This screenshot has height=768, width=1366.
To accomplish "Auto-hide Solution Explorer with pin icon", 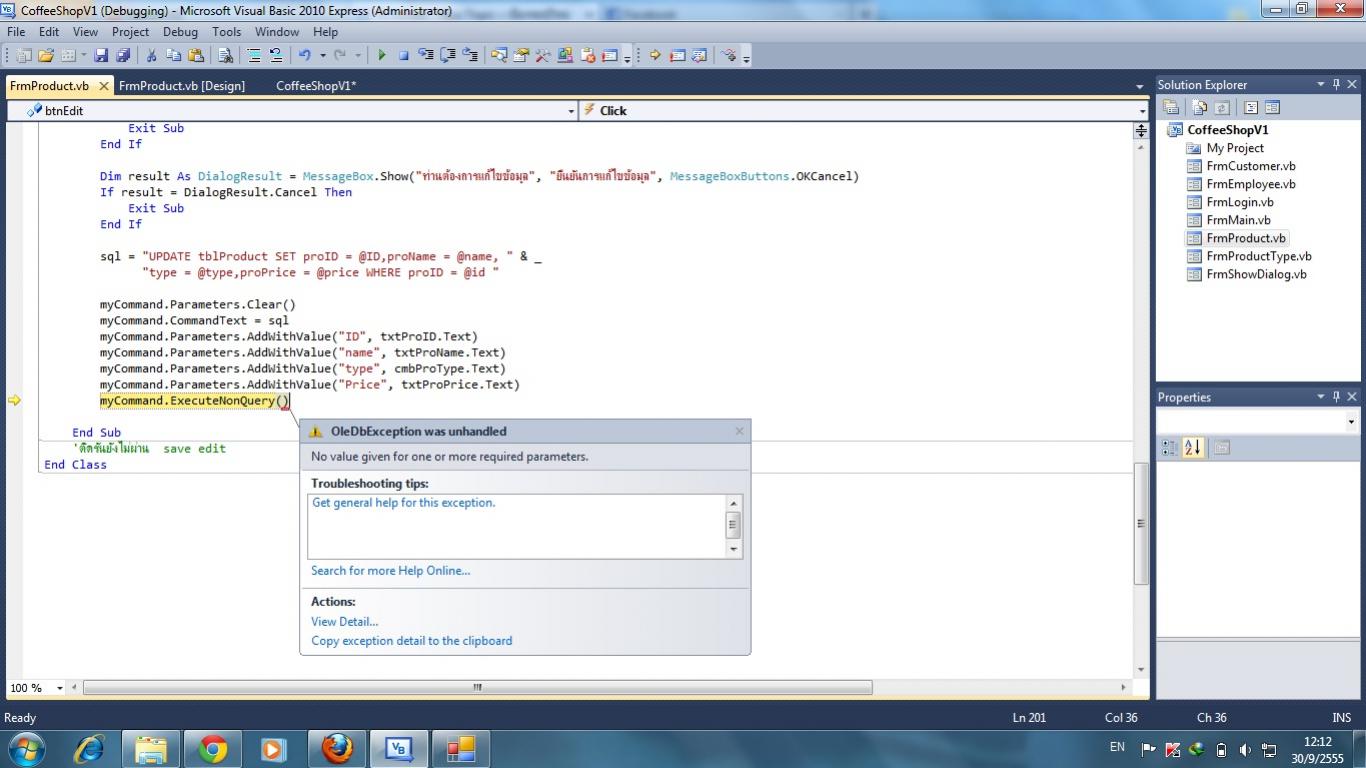I will tap(1336, 85).
